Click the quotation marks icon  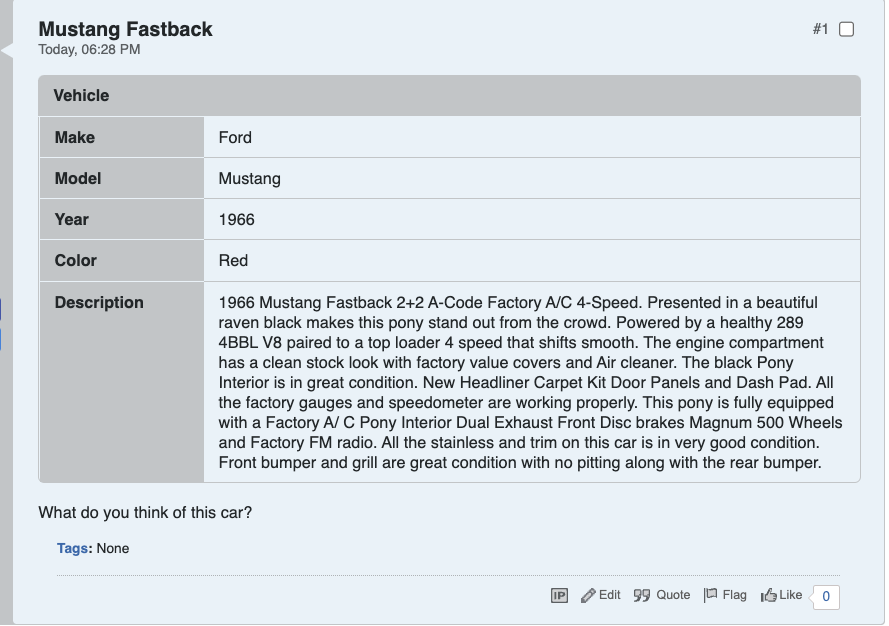(x=642, y=595)
